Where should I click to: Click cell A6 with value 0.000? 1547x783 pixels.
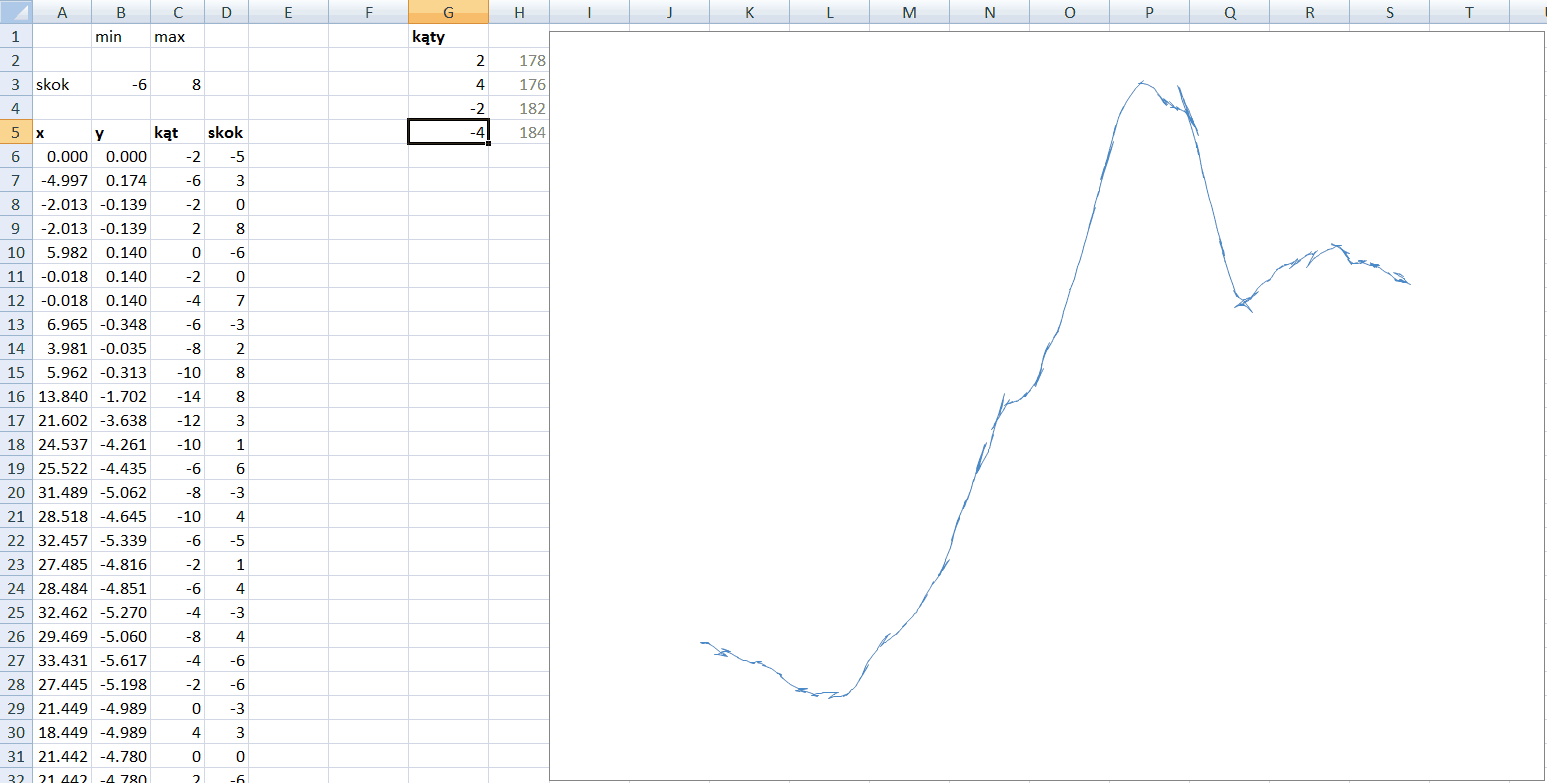click(x=62, y=157)
